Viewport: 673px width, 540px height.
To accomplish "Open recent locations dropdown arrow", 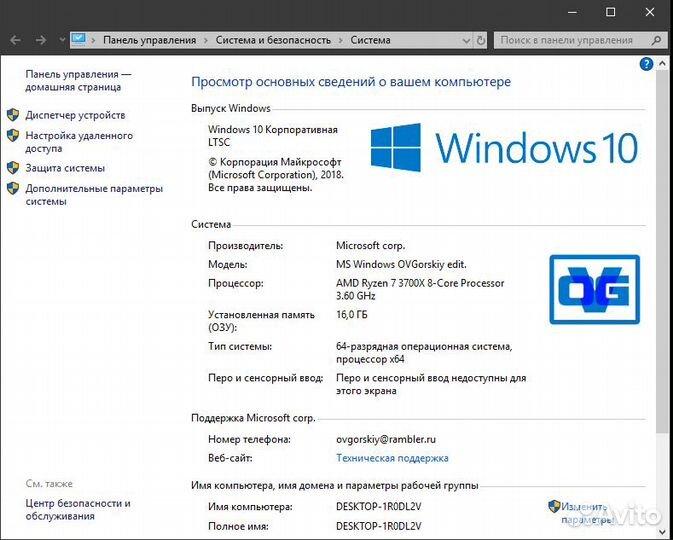I will [62, 40].
